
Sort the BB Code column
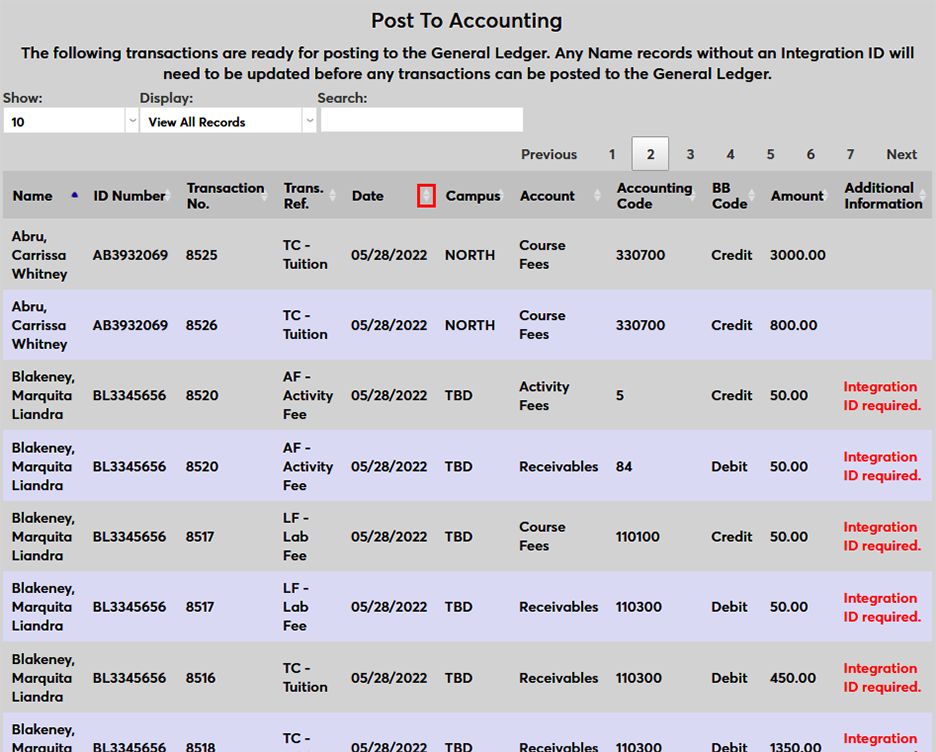point(753,195)
